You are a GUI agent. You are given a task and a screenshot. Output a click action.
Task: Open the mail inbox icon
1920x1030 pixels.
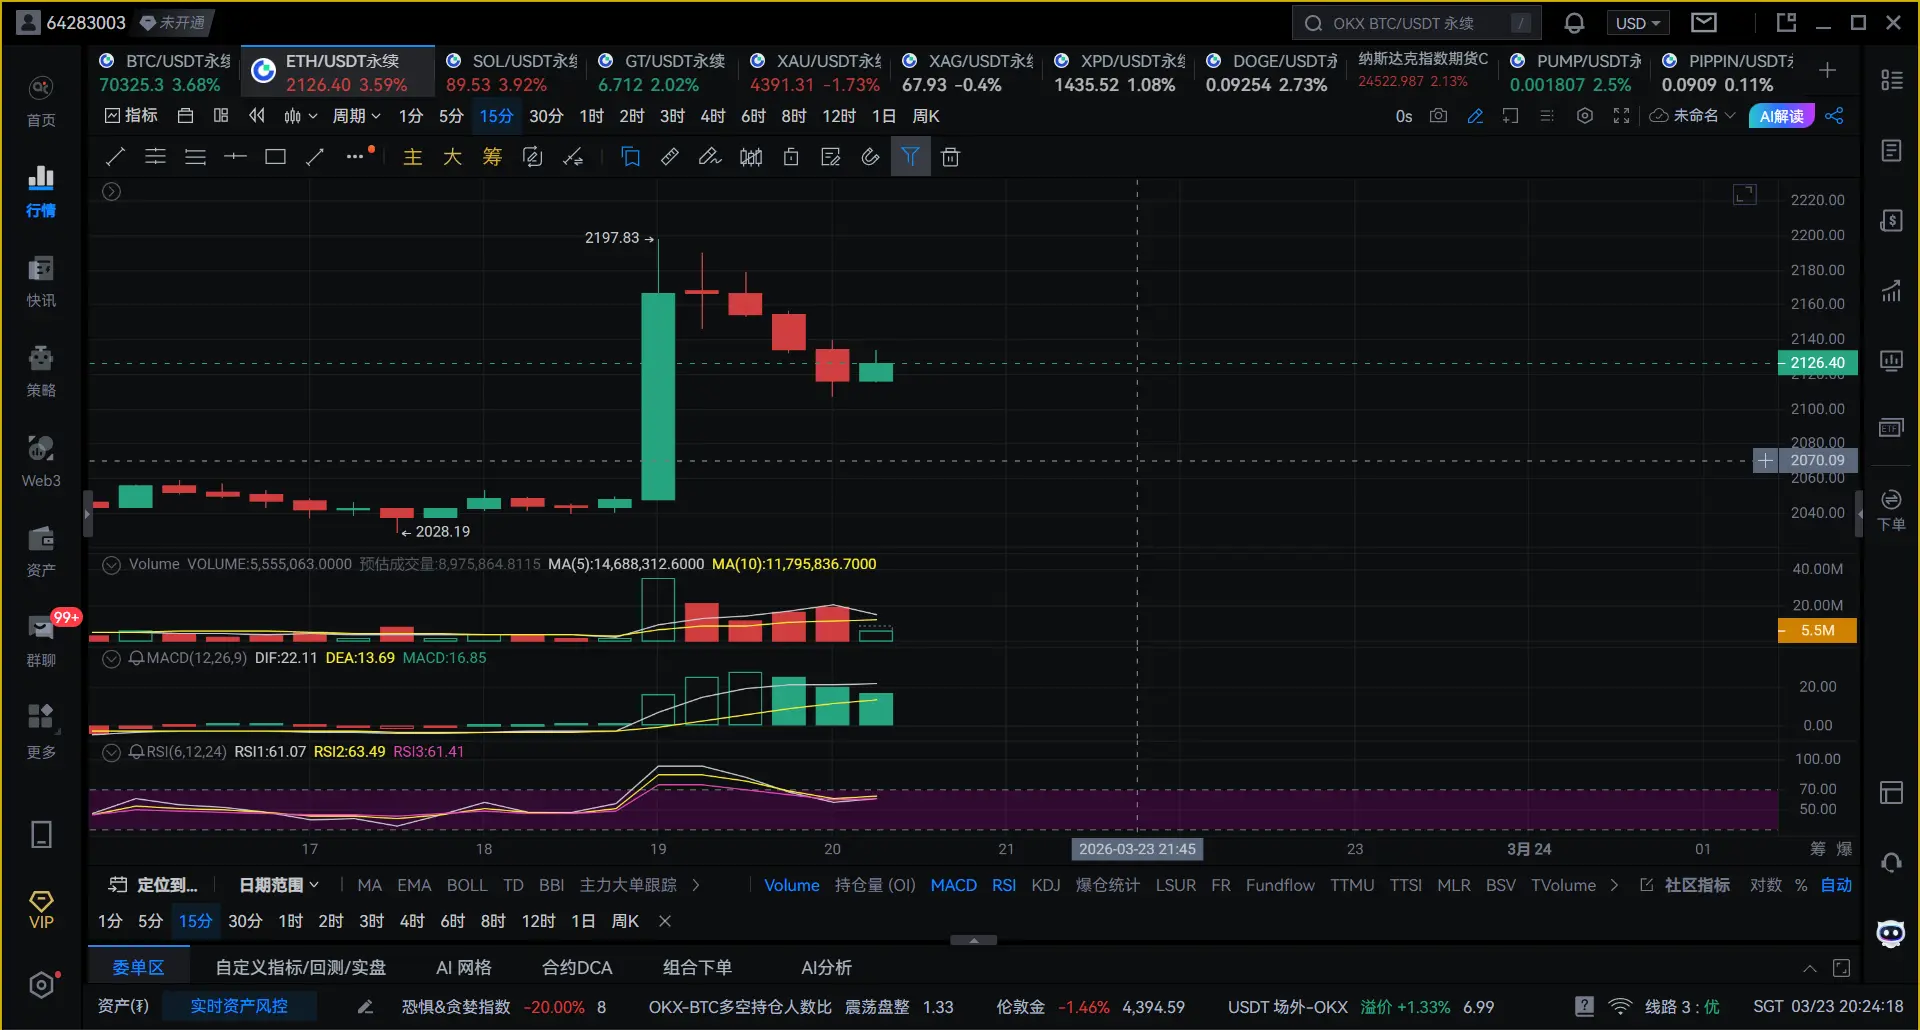[1704, 23]
